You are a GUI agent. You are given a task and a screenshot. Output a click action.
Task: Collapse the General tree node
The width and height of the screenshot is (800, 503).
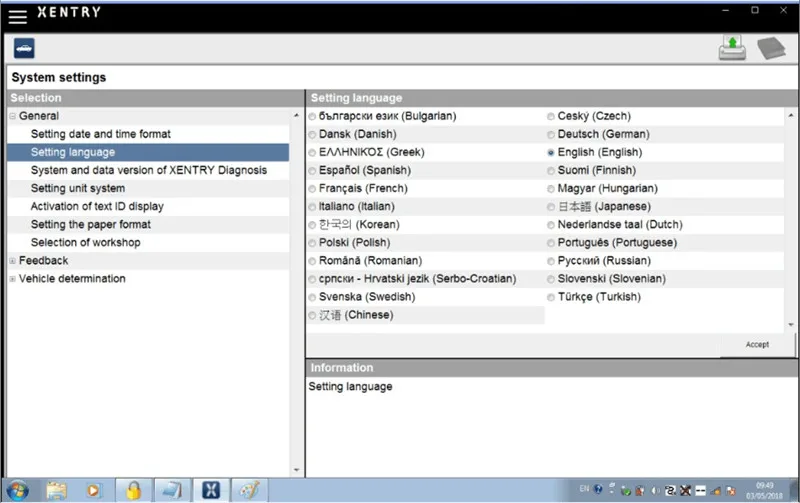pyautogui.click(x=12, y=116)
